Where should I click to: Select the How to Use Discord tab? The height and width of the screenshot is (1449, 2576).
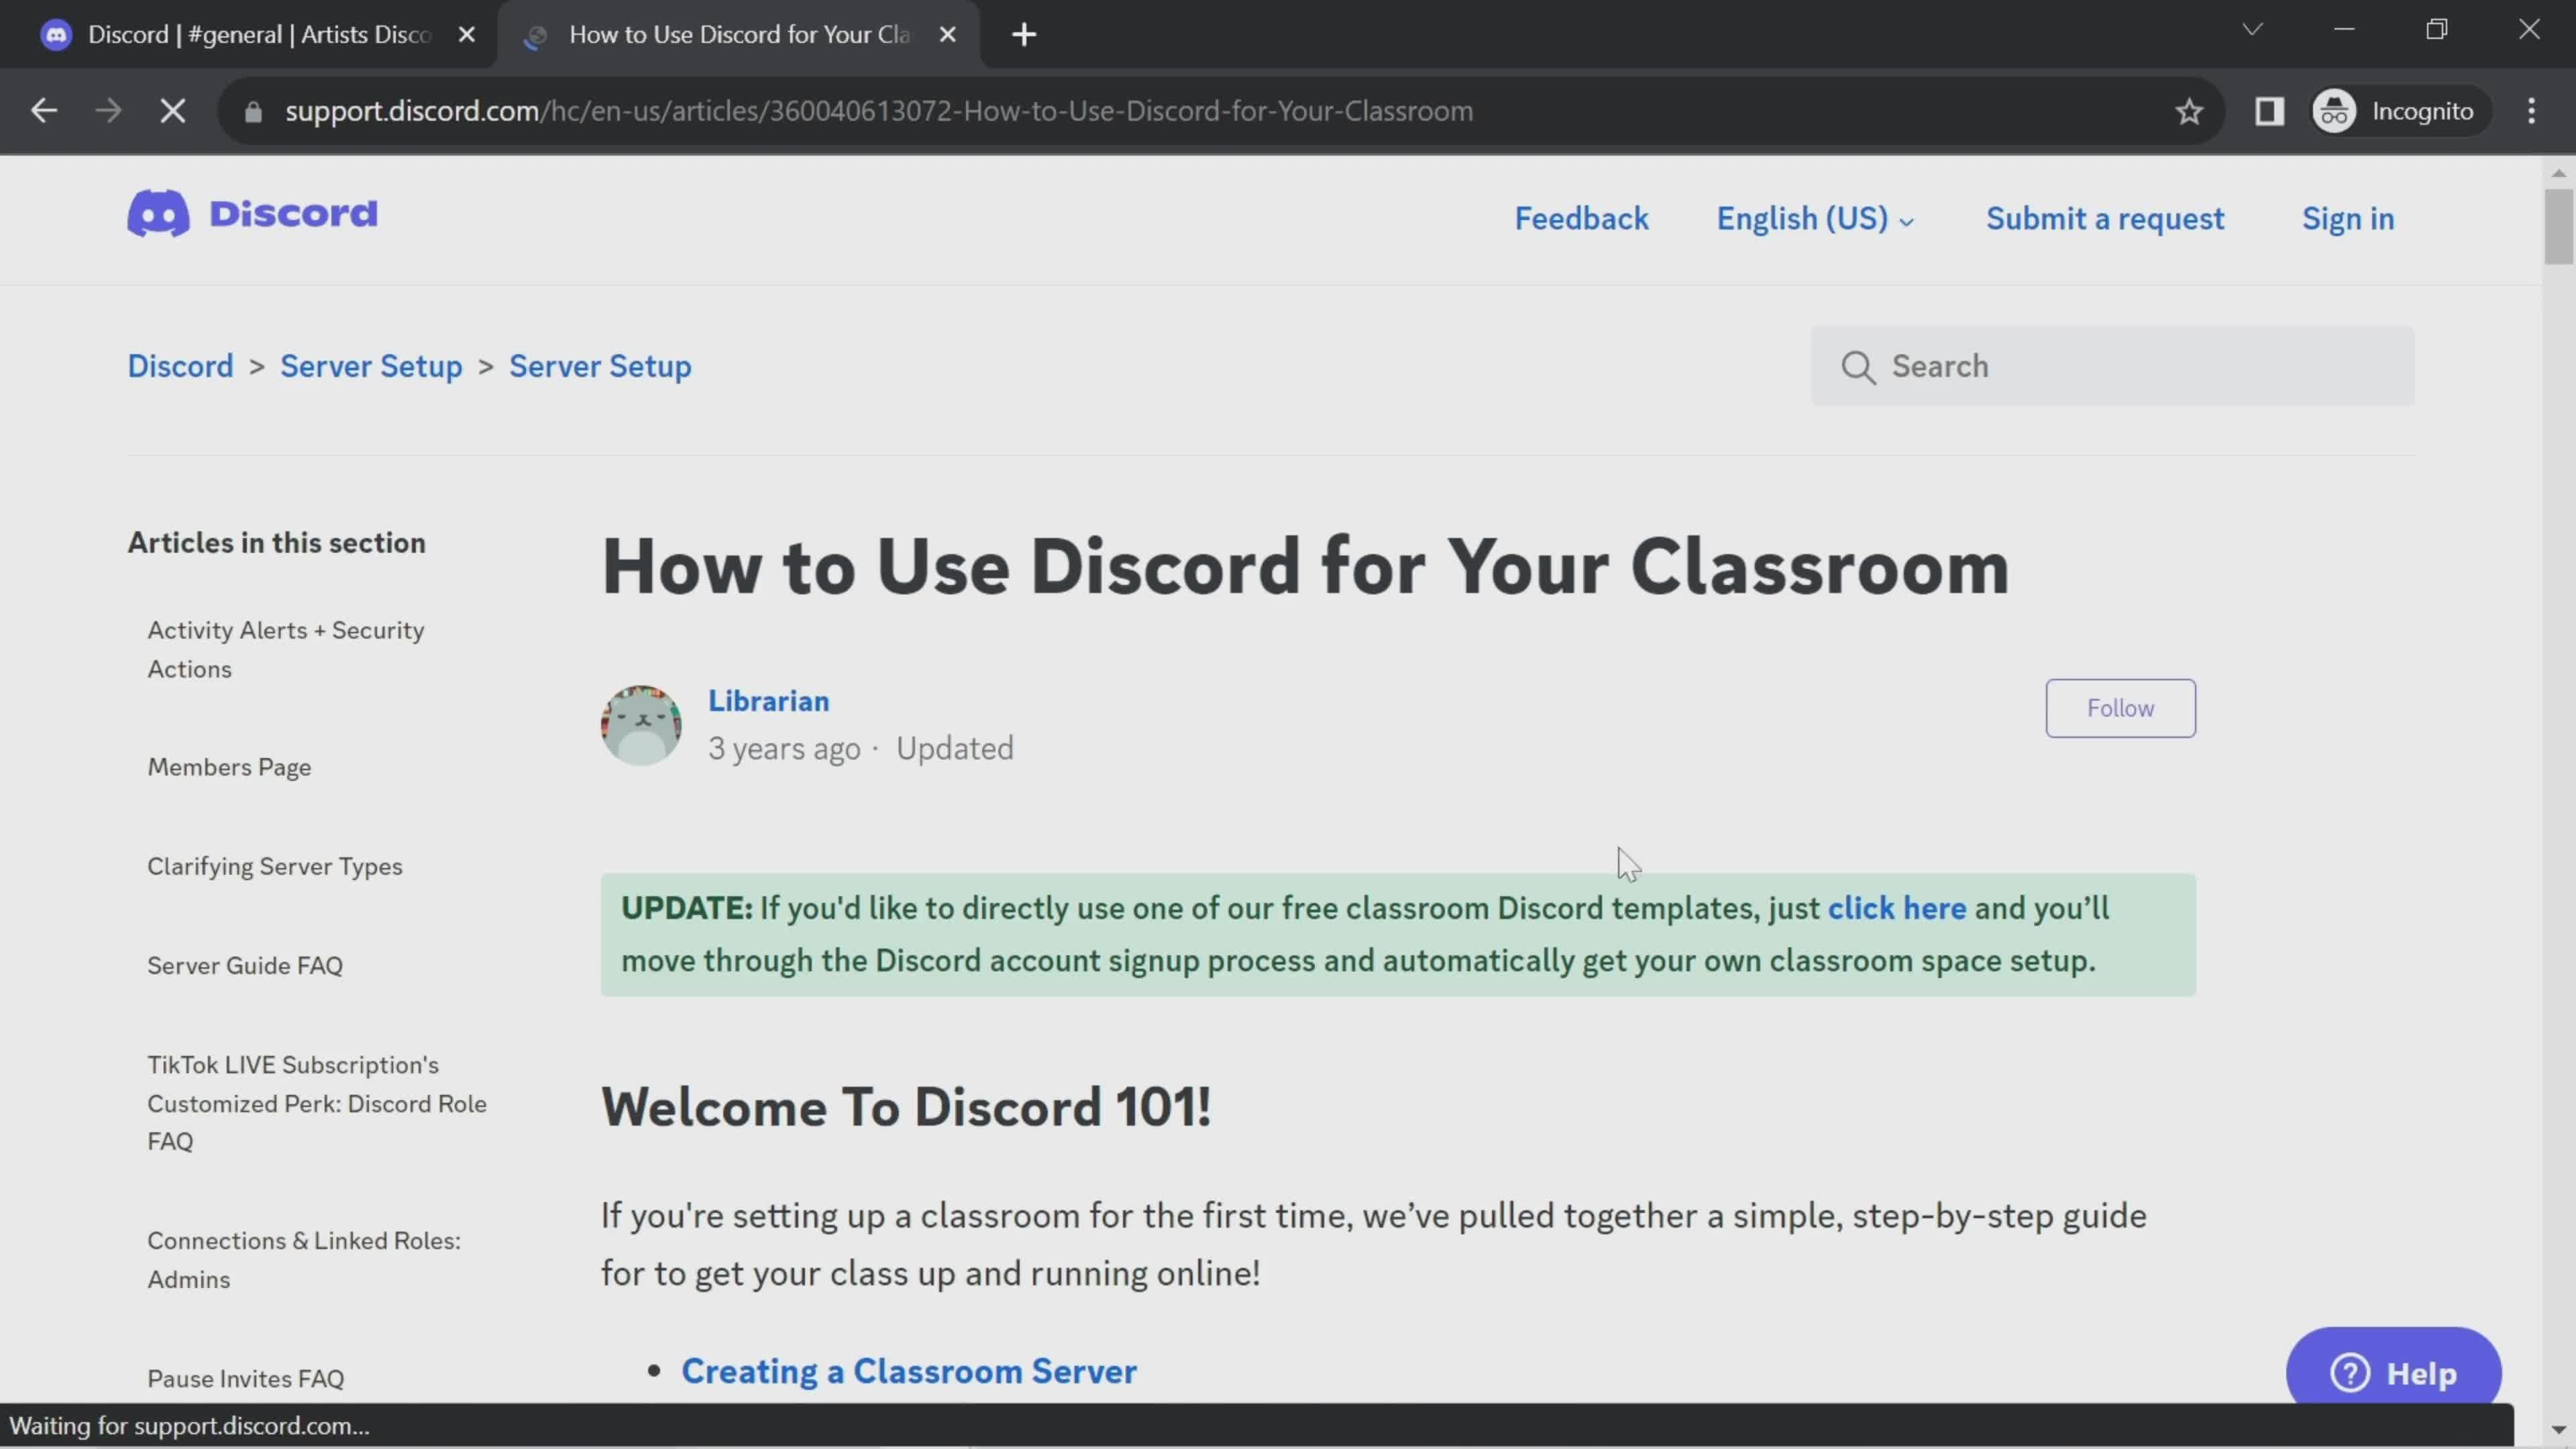tap(738, 35)
